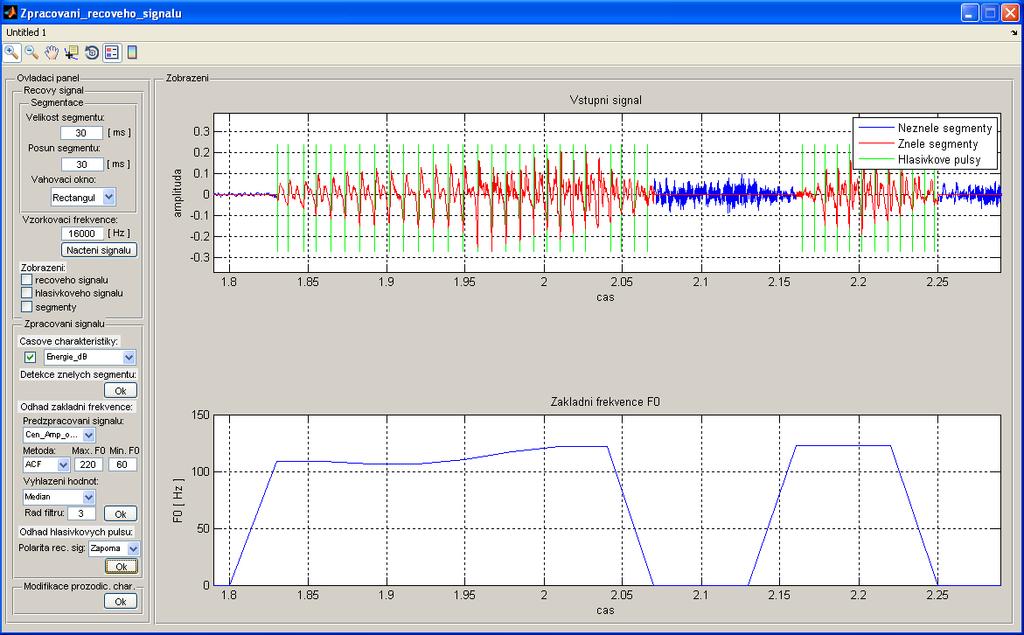Select the Zoom Out tool

click(x=31, y=53)
